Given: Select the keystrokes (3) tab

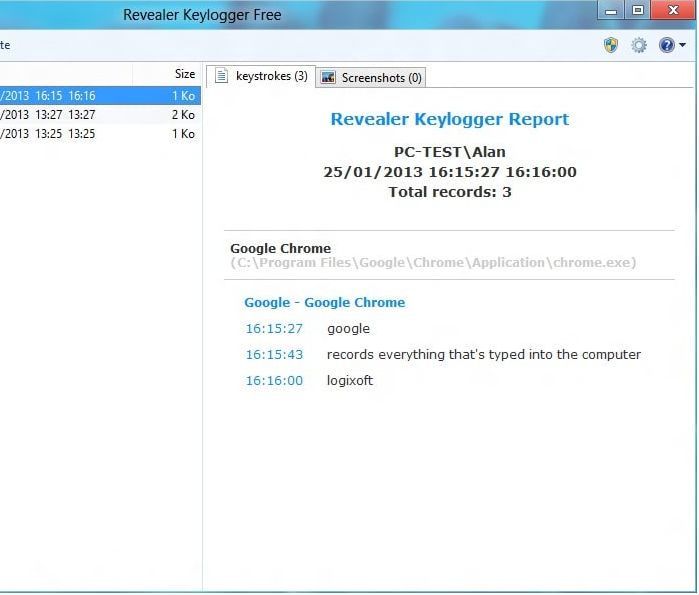Looking at the screenshot, I should point(261,76).
